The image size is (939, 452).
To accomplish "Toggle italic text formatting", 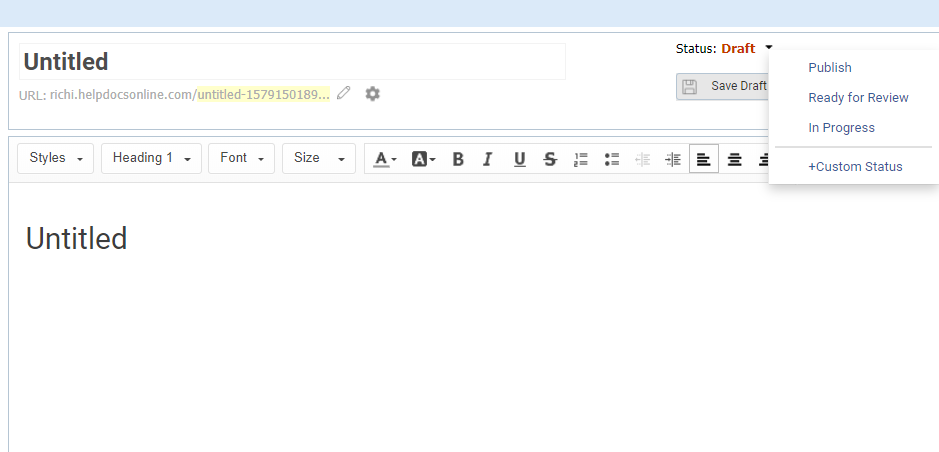I will pos(488,159).
